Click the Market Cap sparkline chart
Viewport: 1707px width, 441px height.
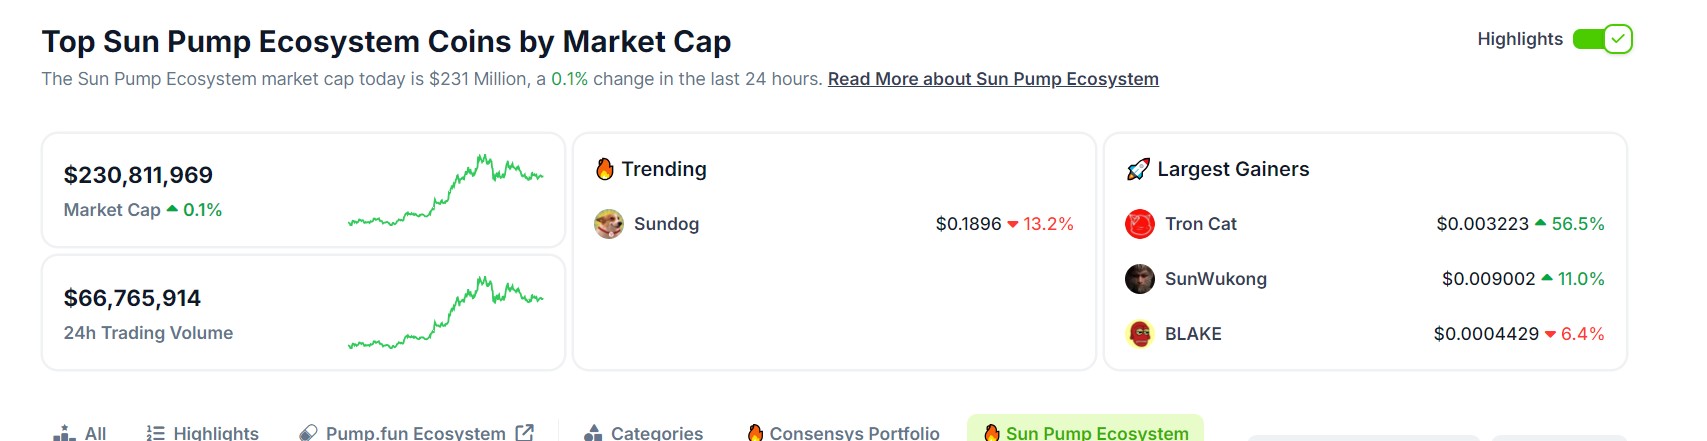pos(445,190)
